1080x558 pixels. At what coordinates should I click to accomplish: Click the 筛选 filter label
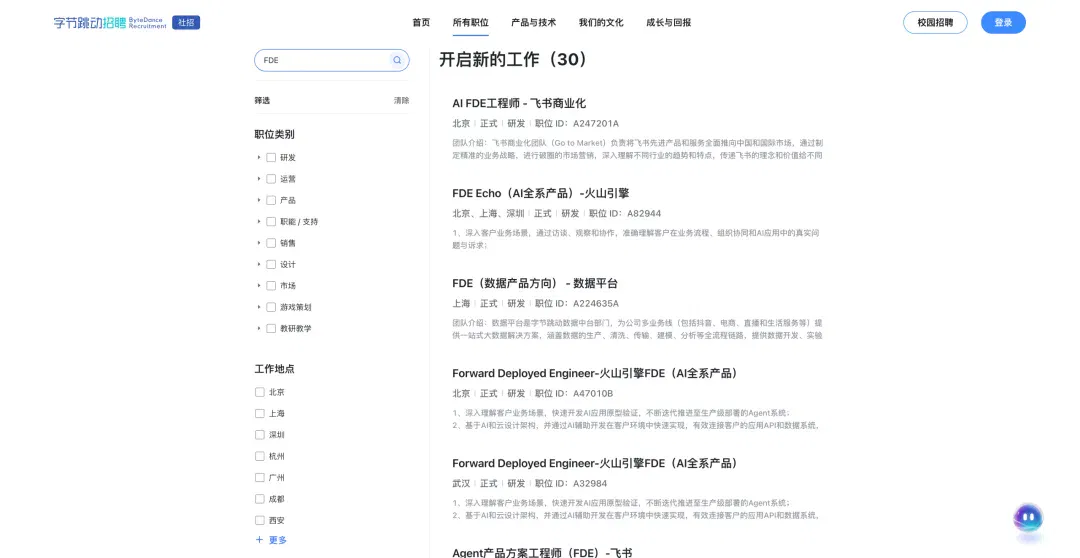262,101
